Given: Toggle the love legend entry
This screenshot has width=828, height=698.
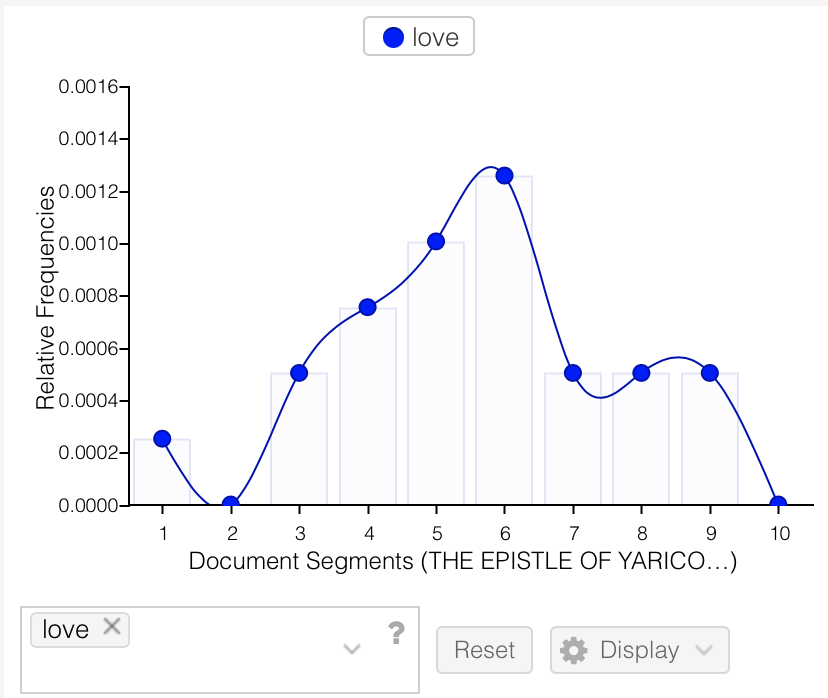Looking at the screenshot, I should click(x=419, y=38).
